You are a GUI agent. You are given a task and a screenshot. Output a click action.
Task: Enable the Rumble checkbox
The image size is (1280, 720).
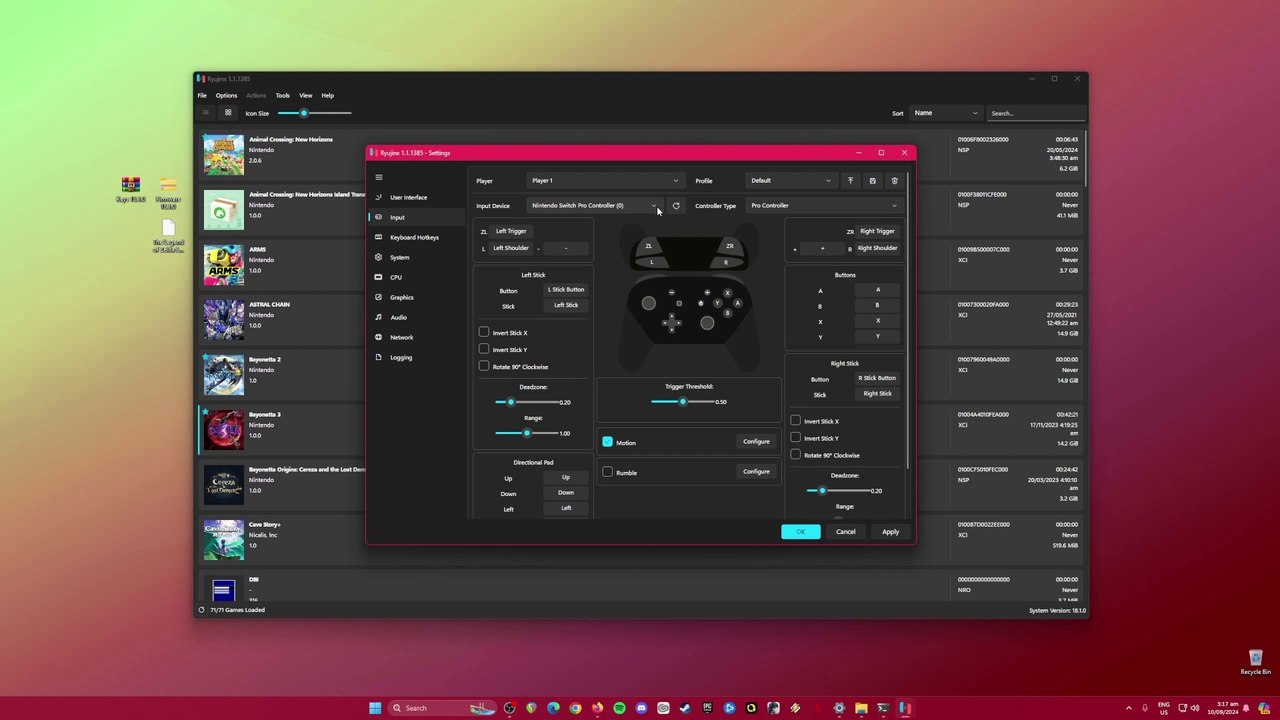(x=607, y=472)
